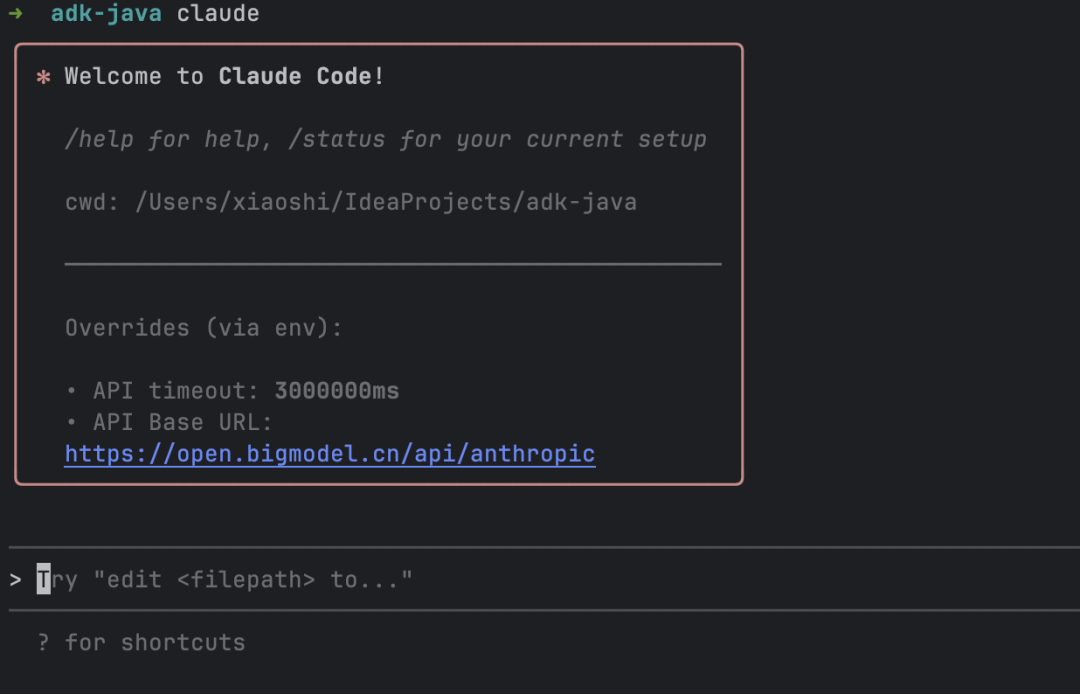Click the 'API timeout:' label text

[176, 391]
